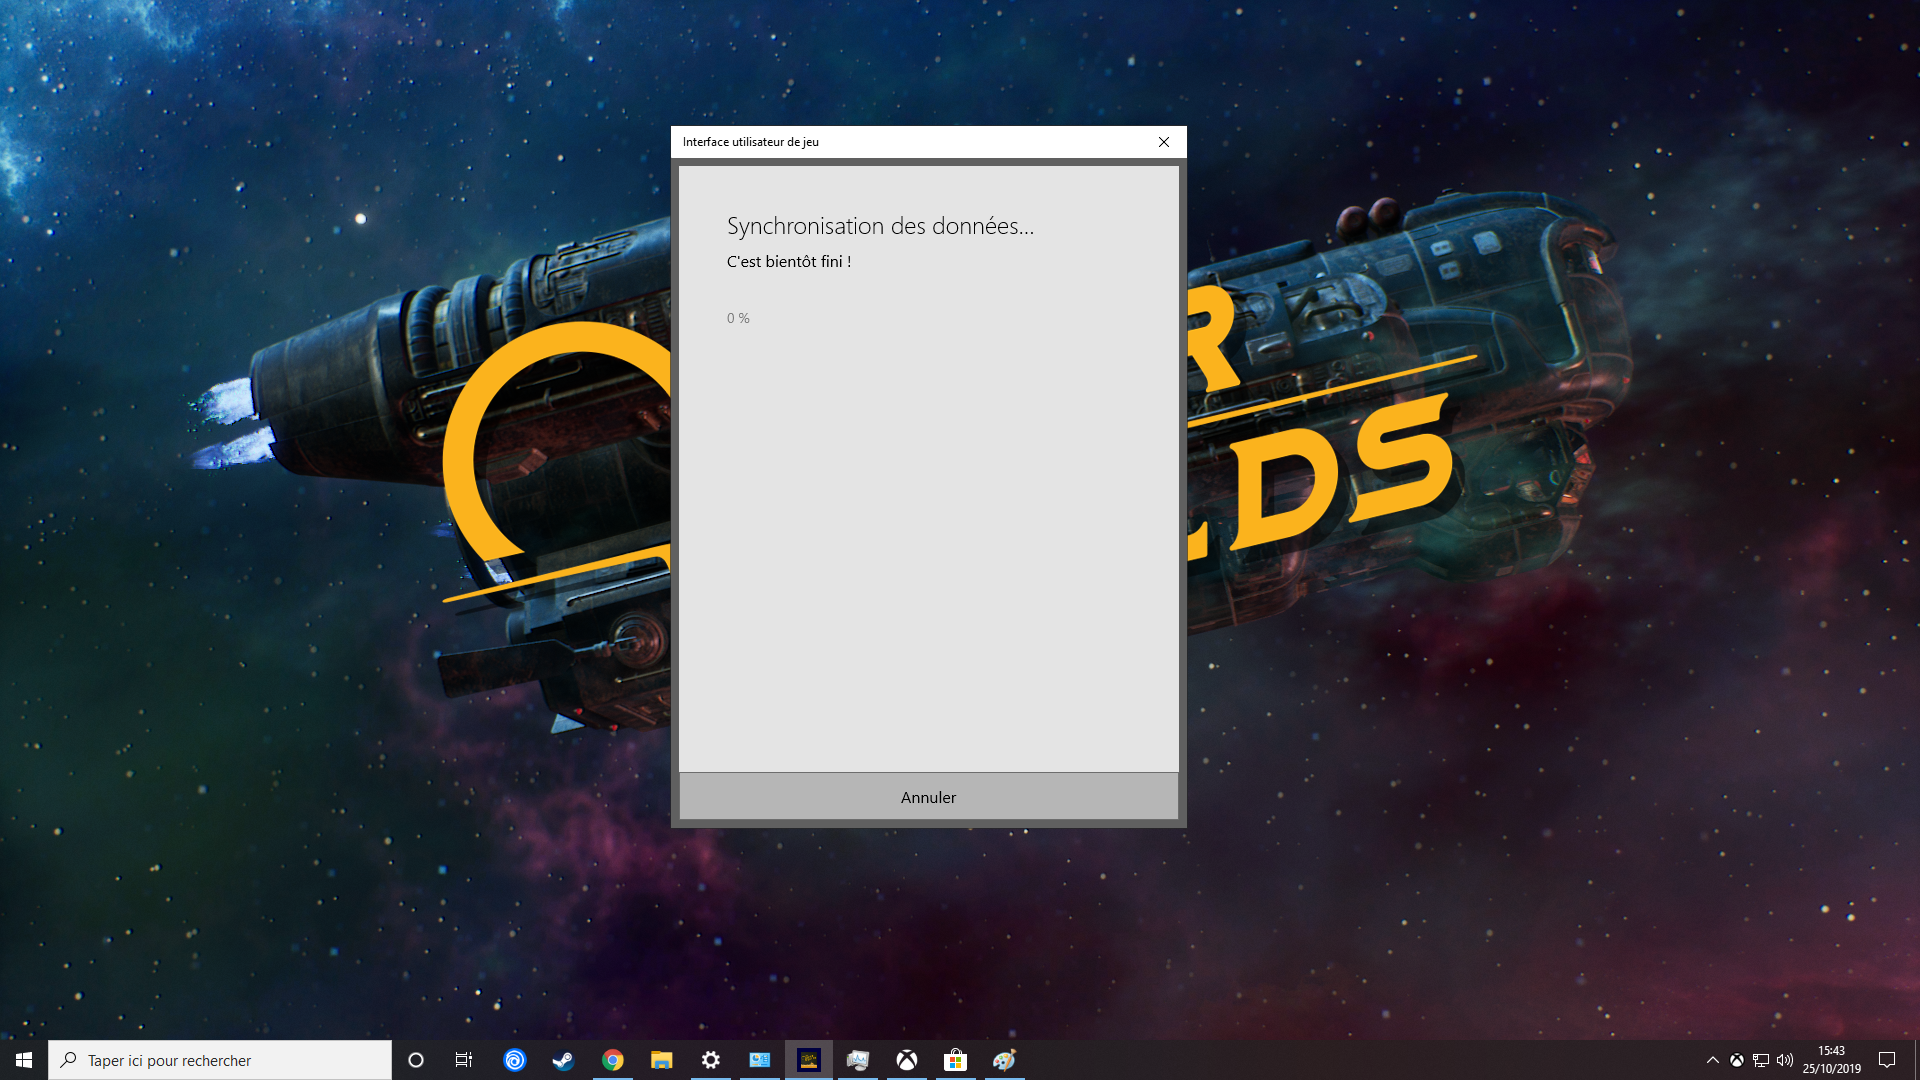This screenshot has height=1080, width=1920.
Task: Switch to The Outer Worlds game taskbar icon
Action: (x=808, y=1060)
